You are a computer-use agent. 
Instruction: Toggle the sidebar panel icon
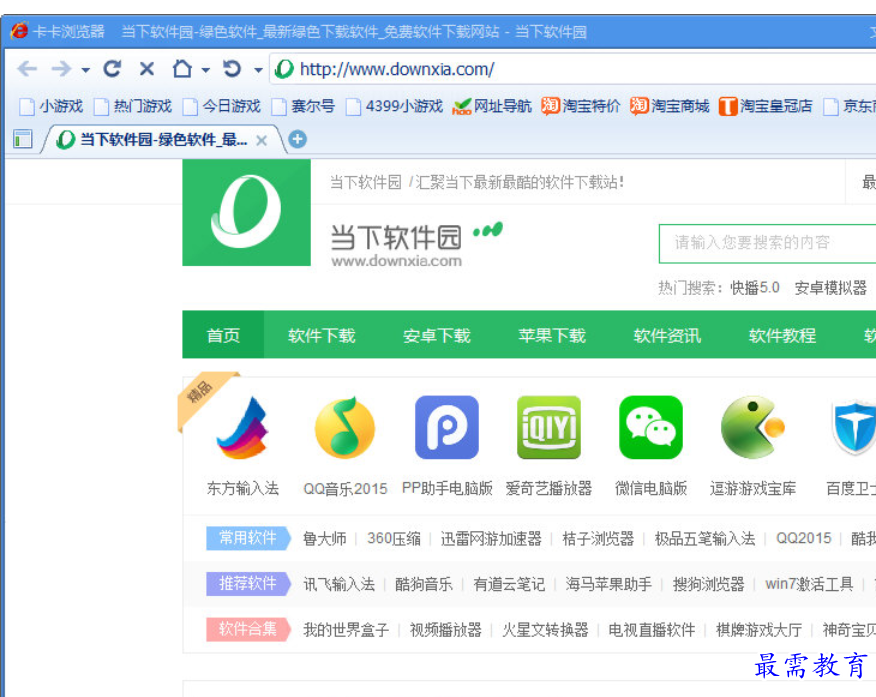coord(23,139)
